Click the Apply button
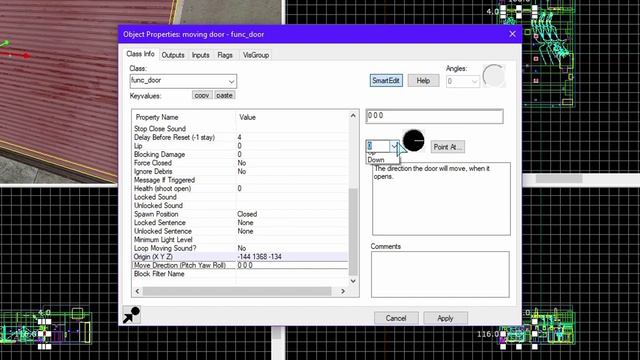The width and height of the screenshot is (640, 360). click(x=445, y=318)
